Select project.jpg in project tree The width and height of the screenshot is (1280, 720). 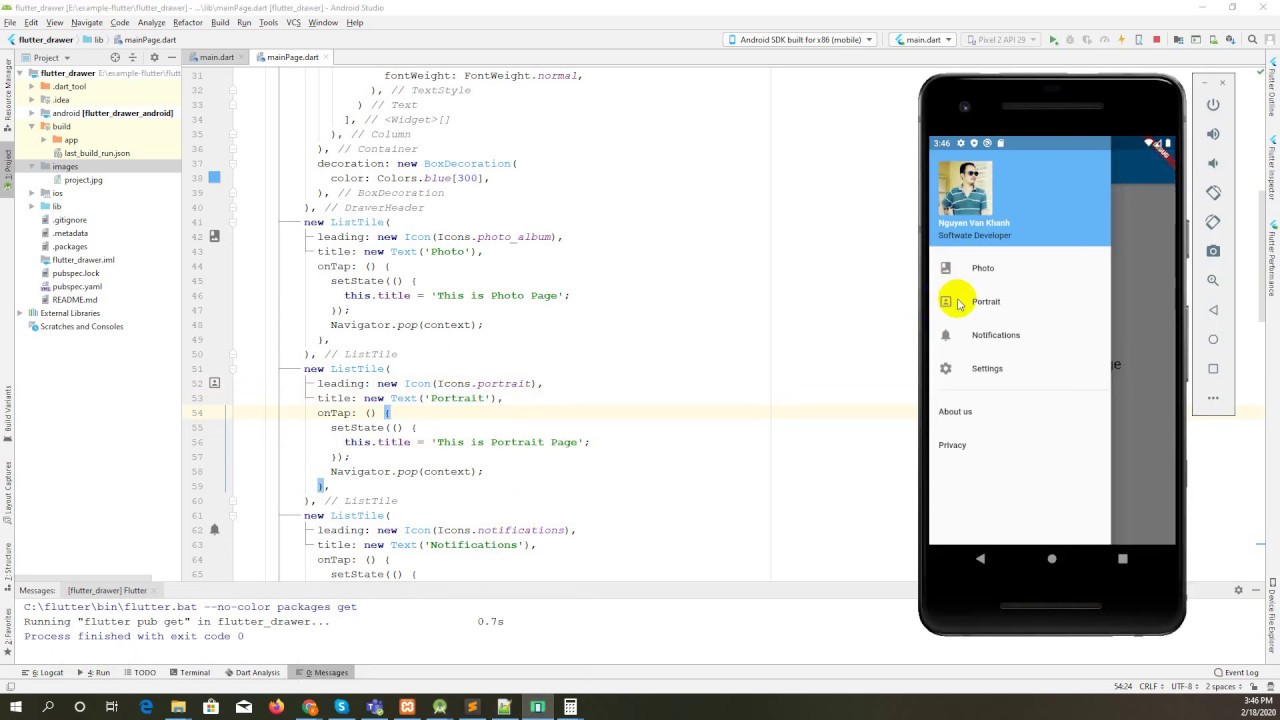point(83,180)
